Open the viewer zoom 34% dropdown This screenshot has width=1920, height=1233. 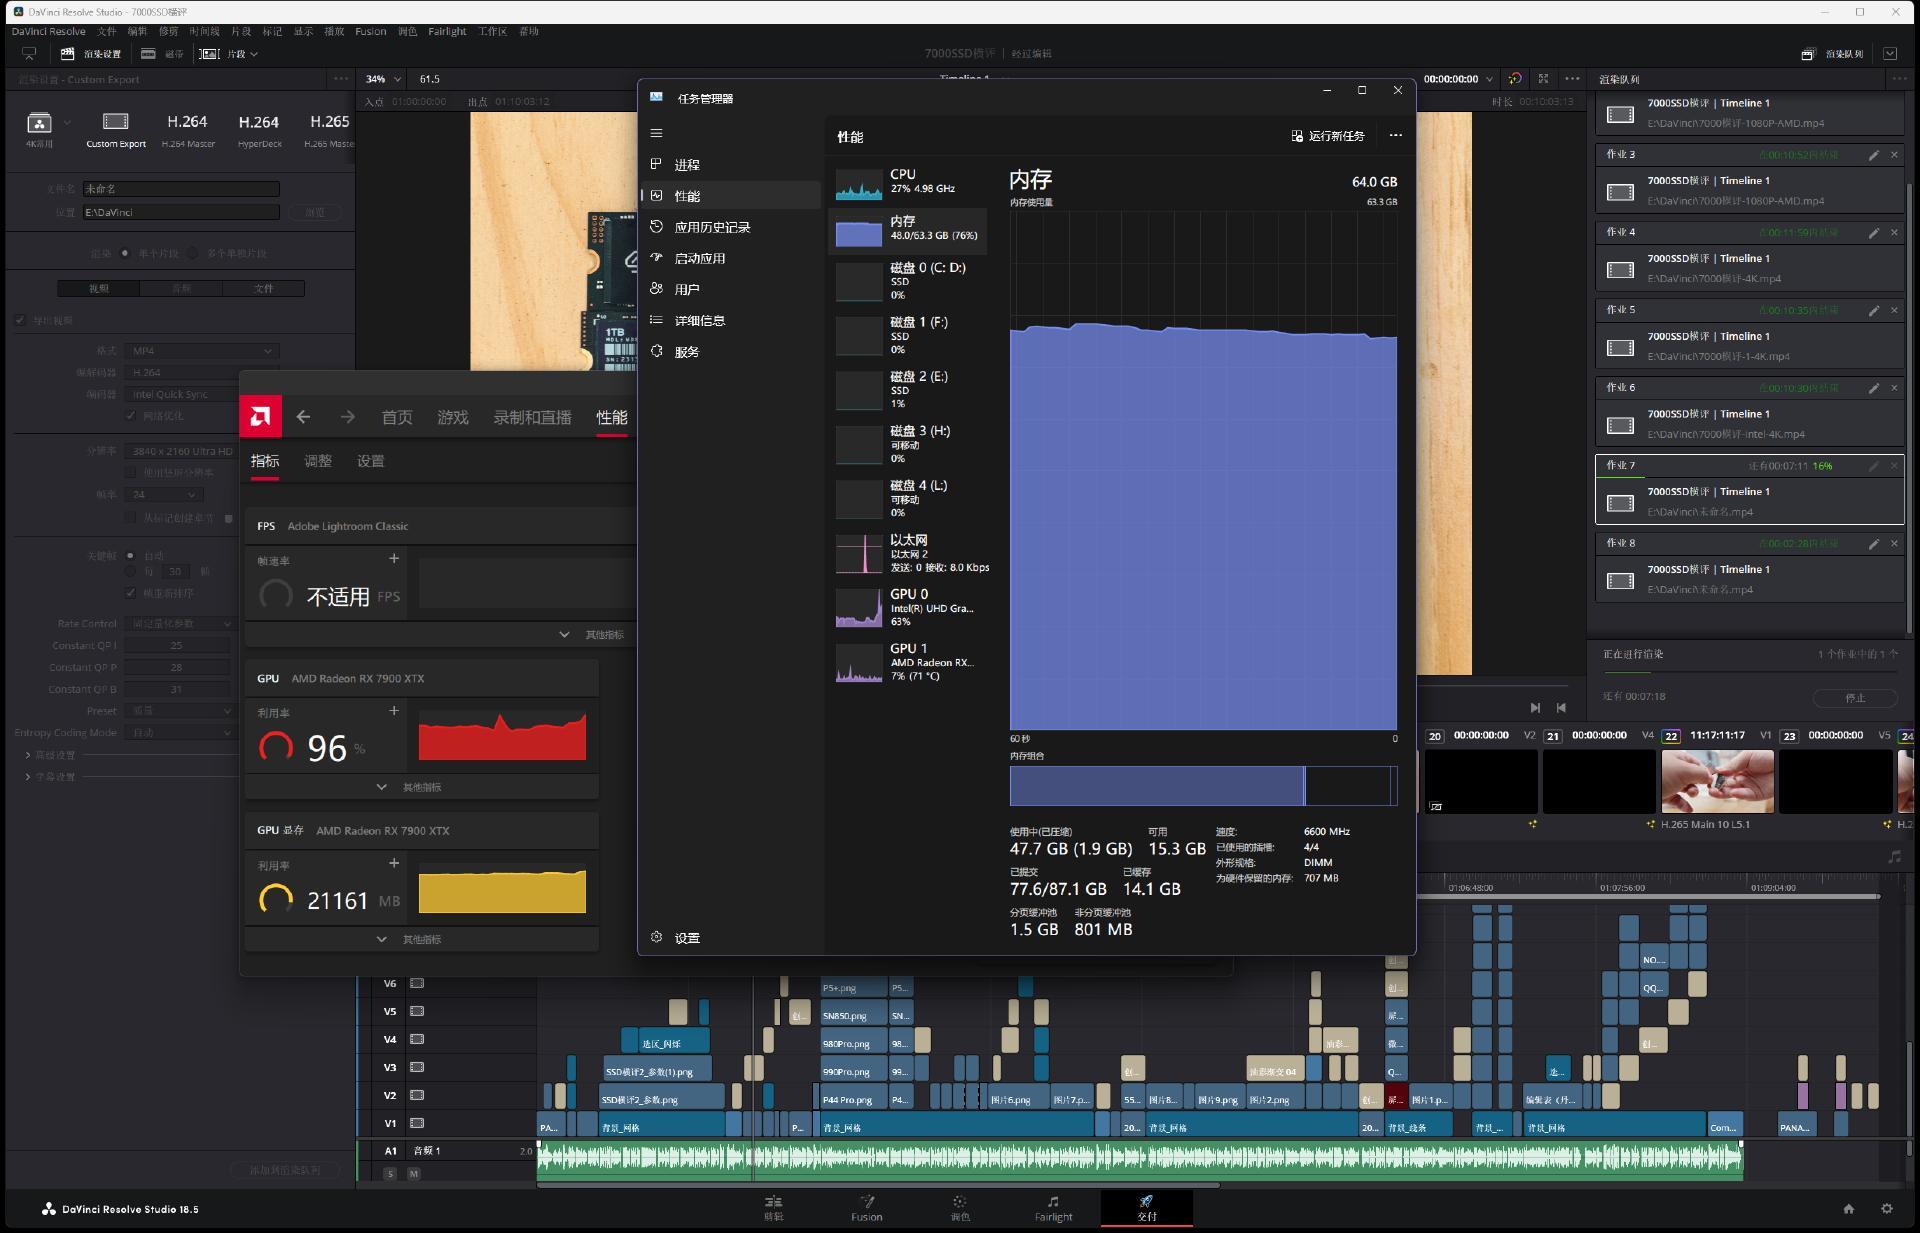click(x=383, y=79)
